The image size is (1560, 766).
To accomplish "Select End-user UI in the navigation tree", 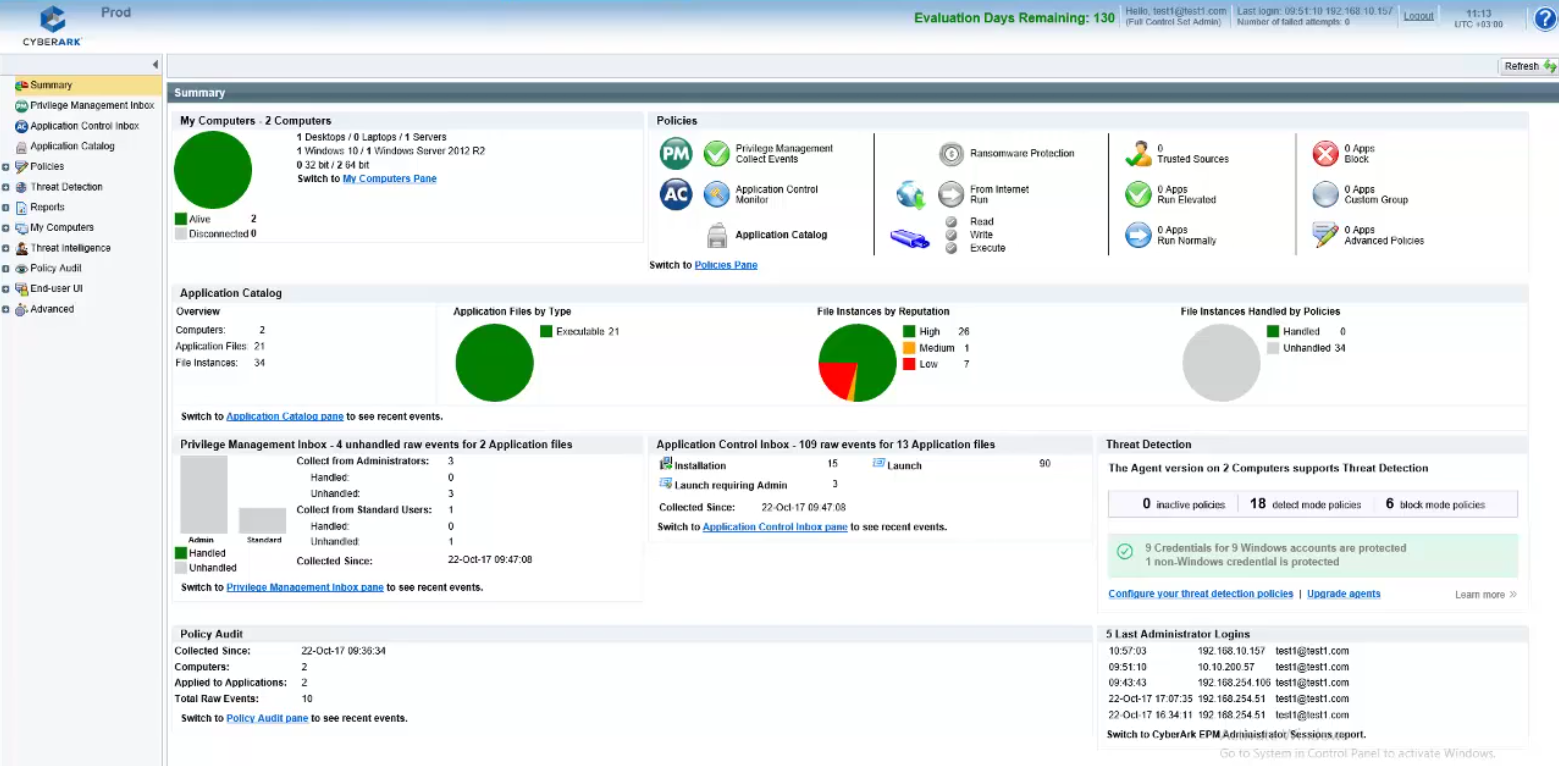I will (56, 289).
